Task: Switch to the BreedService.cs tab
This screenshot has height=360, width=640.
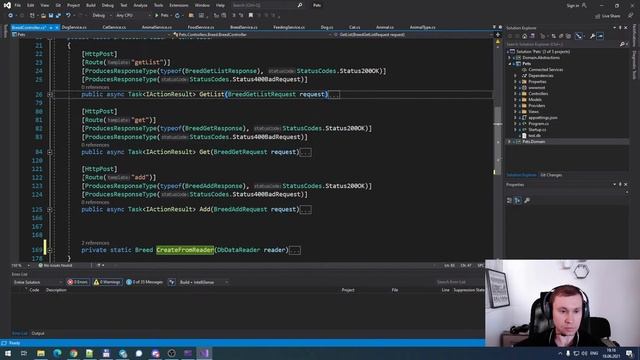Action: tap(244, 27)
